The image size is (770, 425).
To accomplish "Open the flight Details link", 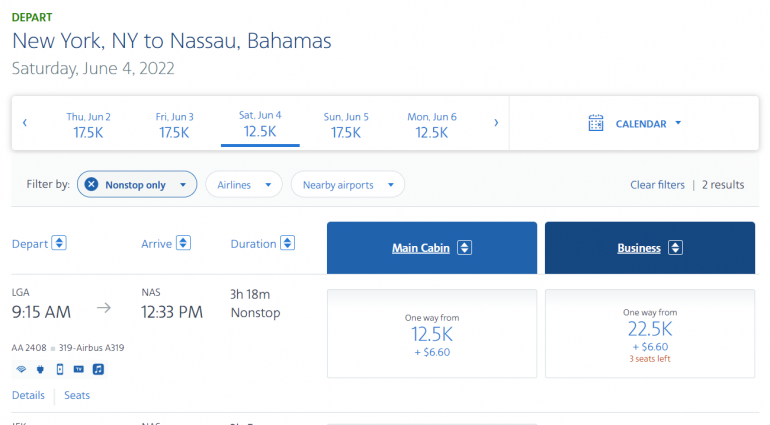I will tap(28, 395).
